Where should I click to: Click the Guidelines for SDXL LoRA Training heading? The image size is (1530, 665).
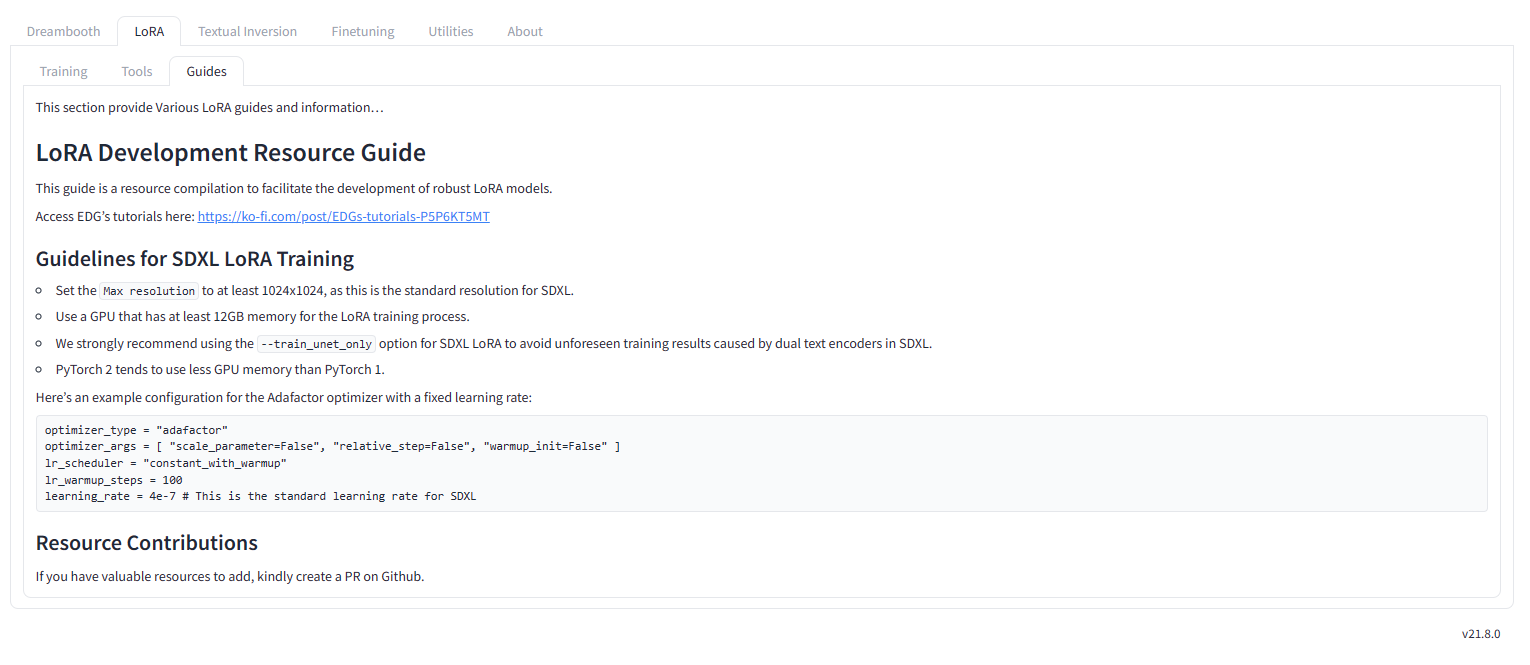pyautogui.click(x=195, y=258)
